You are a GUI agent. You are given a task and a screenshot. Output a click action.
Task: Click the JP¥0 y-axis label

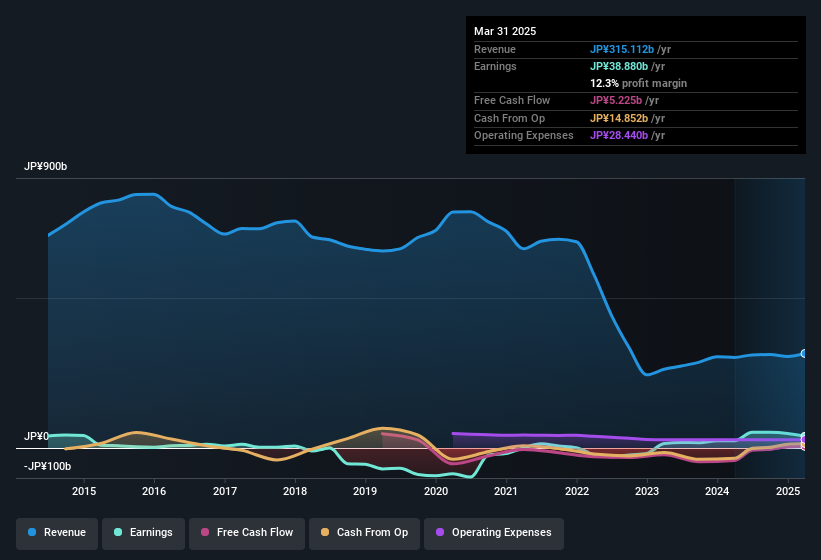(36, 436)
